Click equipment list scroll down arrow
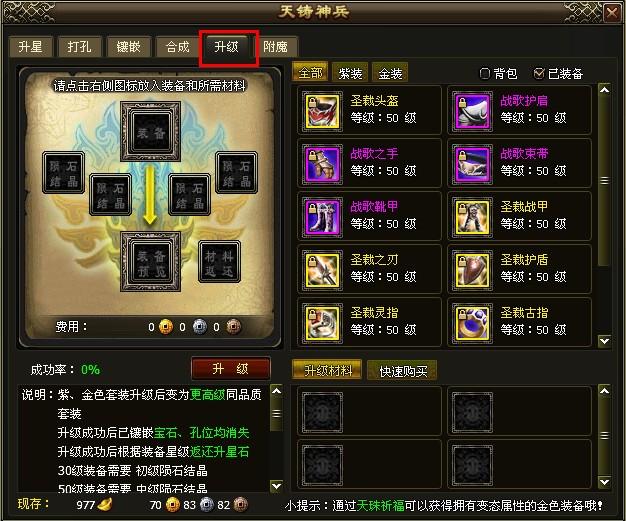 coord(604,341)
